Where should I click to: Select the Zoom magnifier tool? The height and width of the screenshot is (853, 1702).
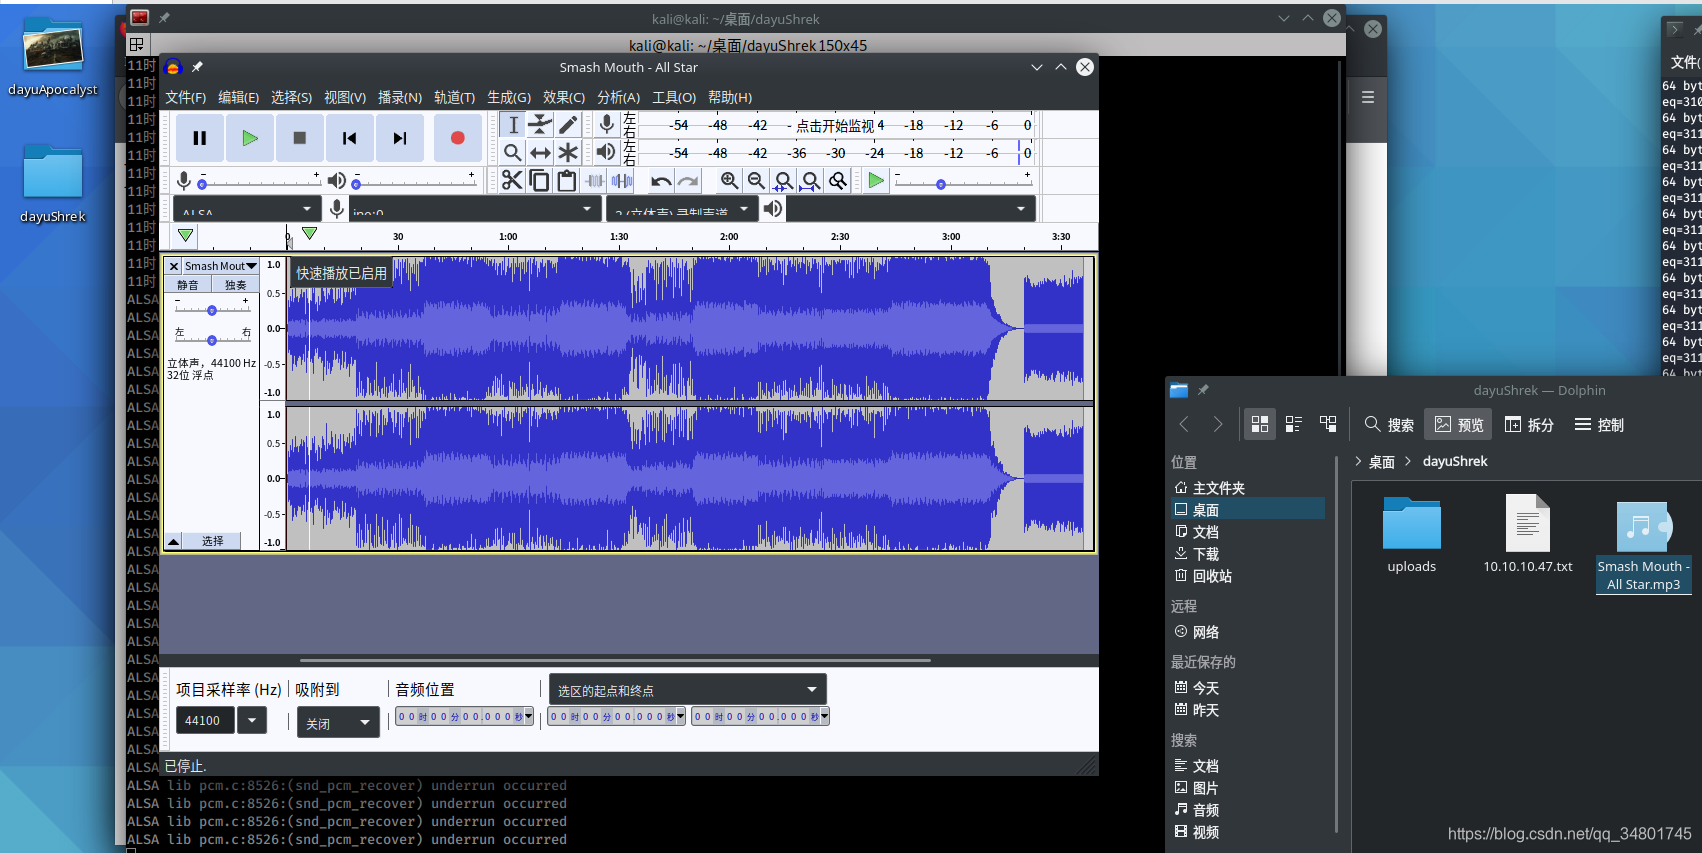coord(513,152)
